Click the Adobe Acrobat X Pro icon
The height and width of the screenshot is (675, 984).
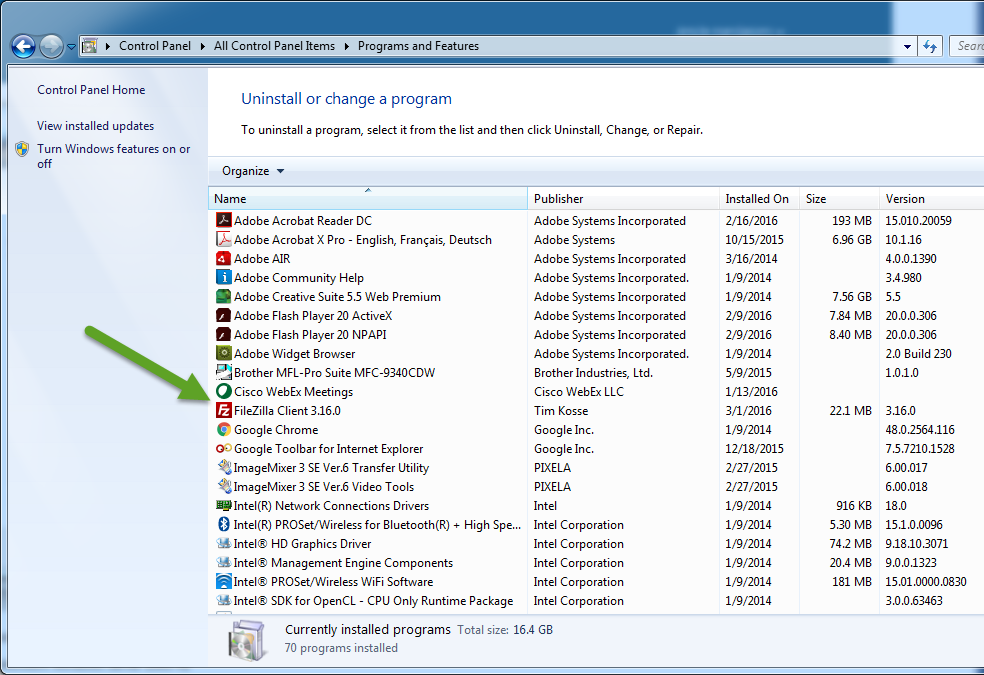pos(223,239)
